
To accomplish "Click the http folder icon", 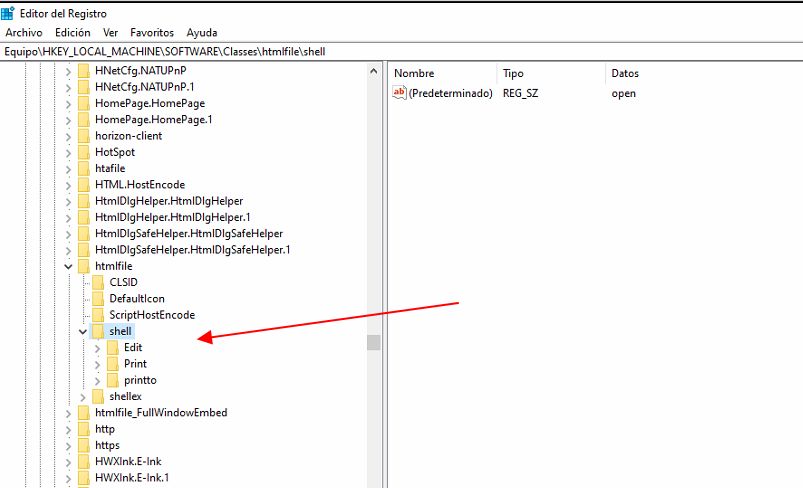I will (x=83, y=429).
